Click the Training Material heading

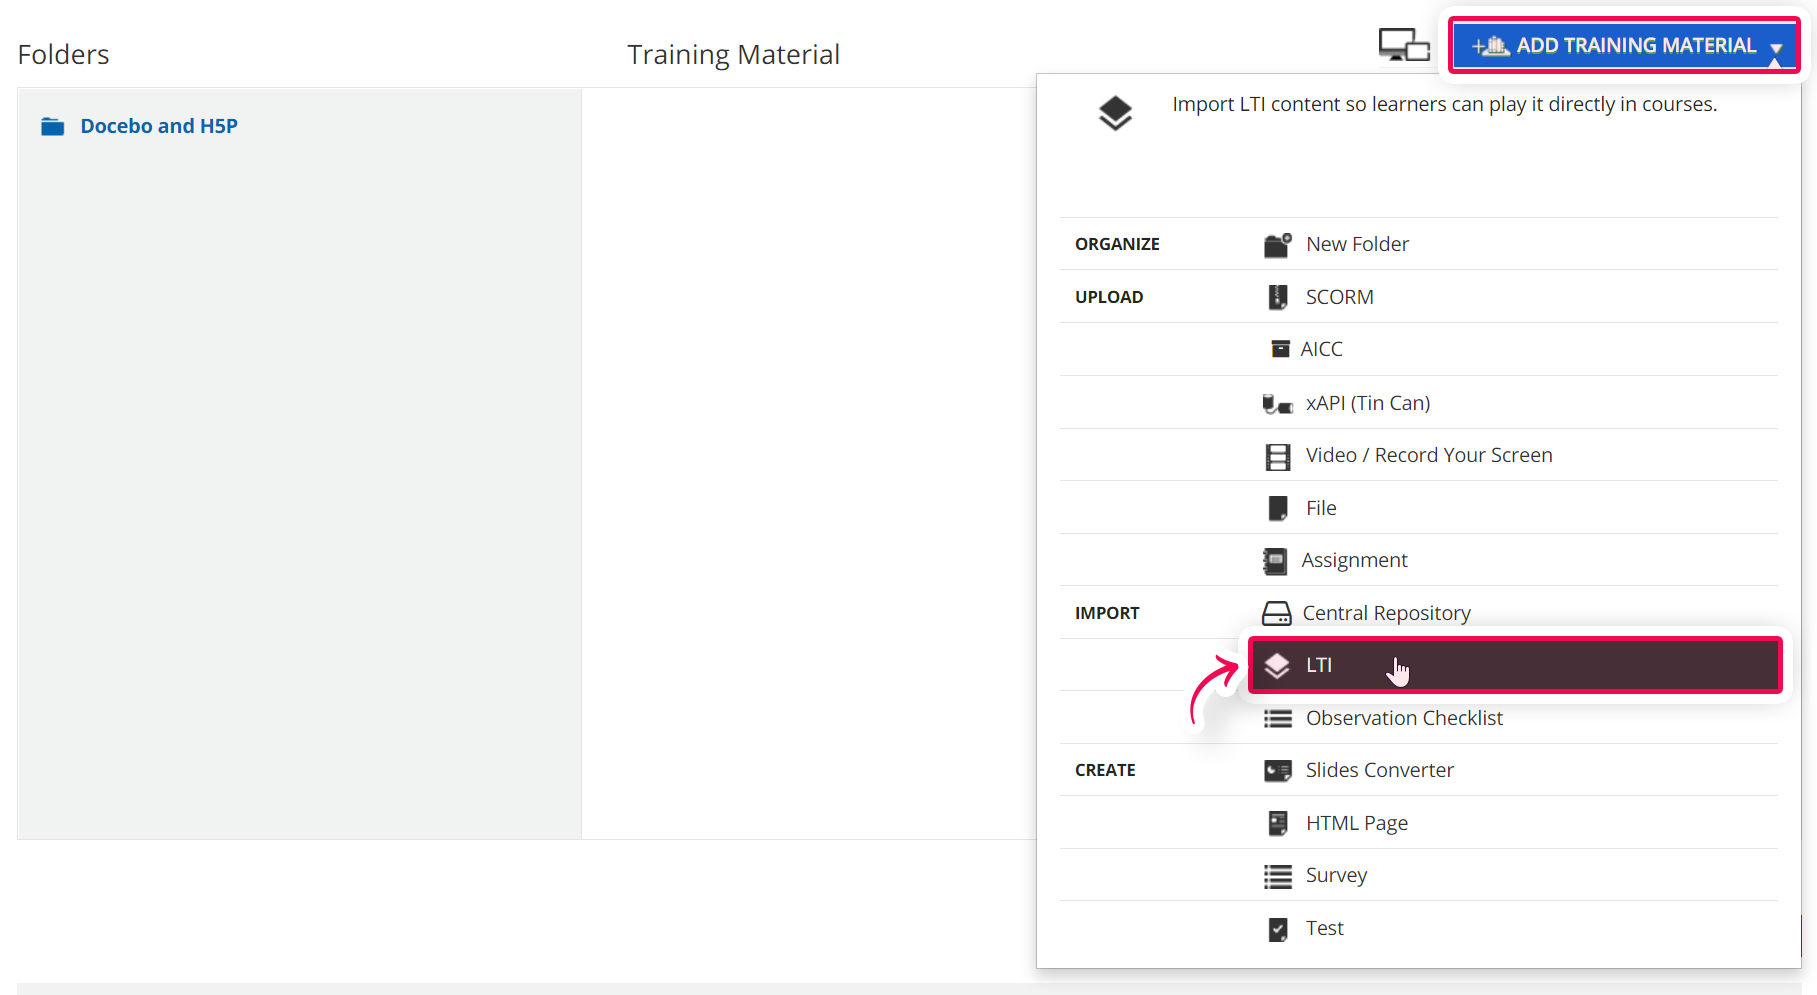[x=733, y=54]
